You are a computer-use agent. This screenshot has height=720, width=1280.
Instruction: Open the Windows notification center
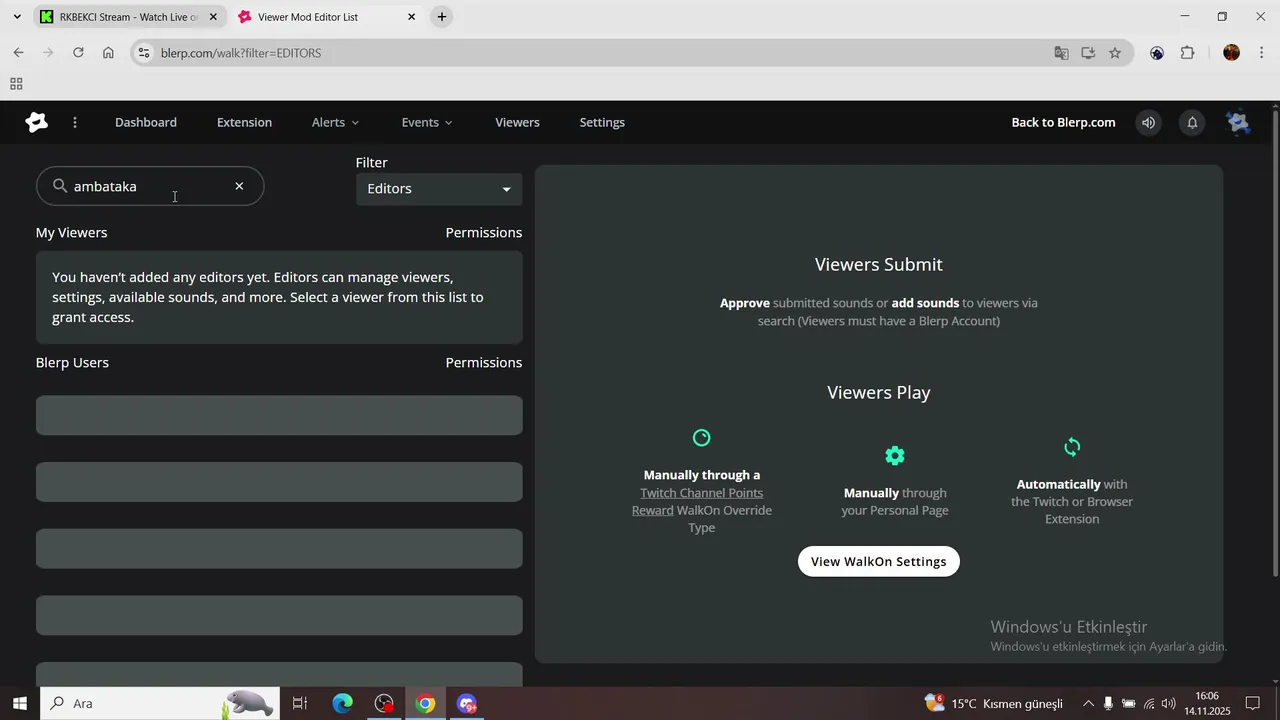(1252, 704)
